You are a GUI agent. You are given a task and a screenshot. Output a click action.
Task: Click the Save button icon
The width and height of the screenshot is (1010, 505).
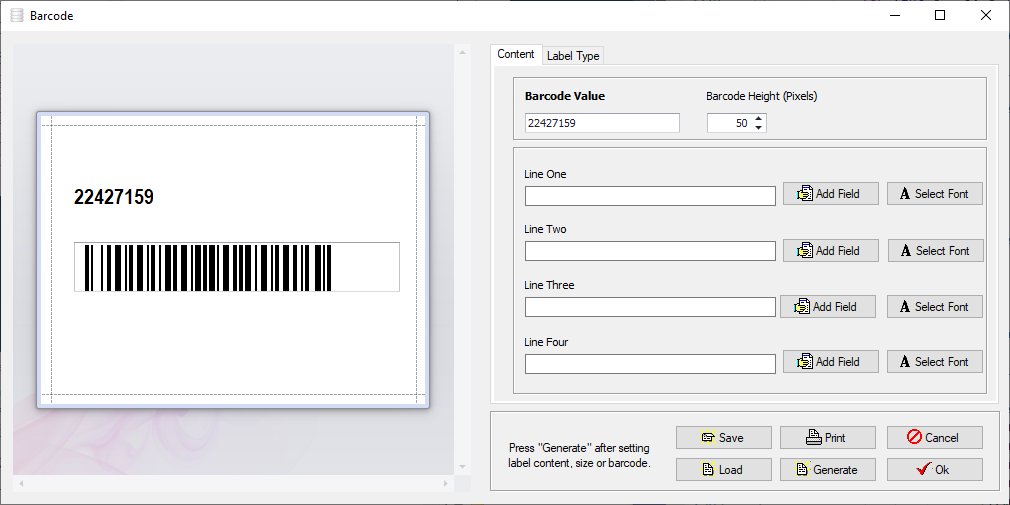point(723,438)
